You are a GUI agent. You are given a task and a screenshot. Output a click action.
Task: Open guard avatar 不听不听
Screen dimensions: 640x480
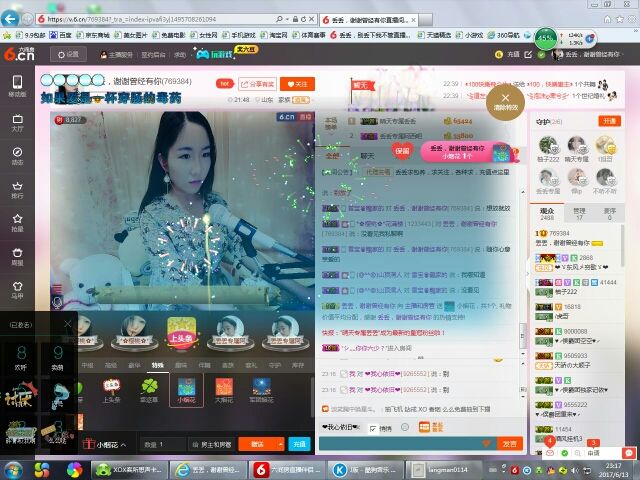tap(605, 181)
